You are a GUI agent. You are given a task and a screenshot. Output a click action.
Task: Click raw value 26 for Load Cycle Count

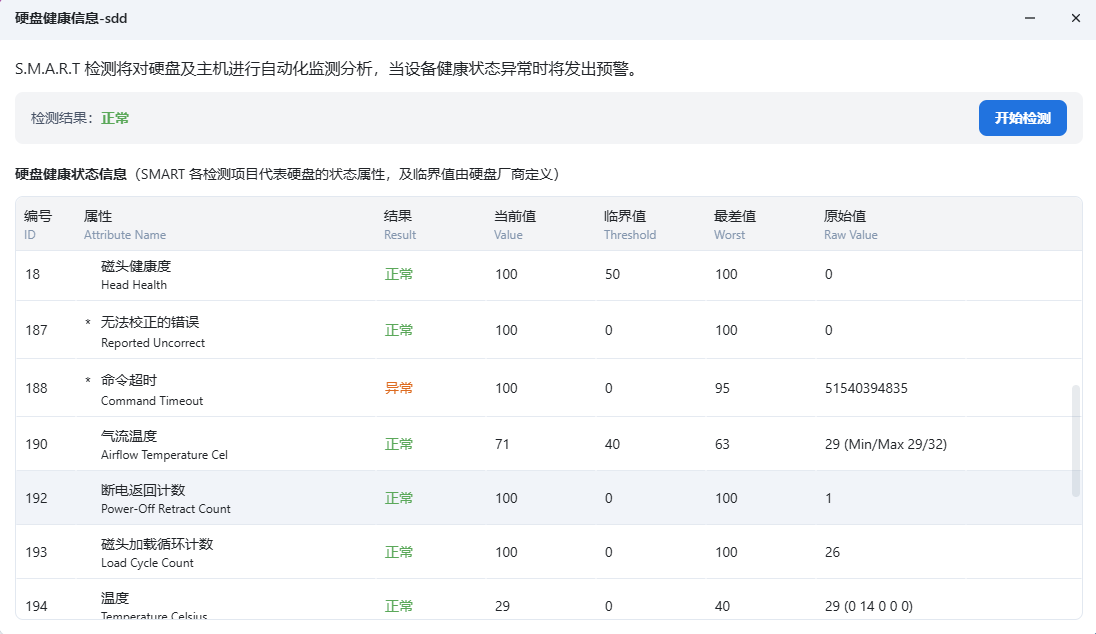pos(832,552)
